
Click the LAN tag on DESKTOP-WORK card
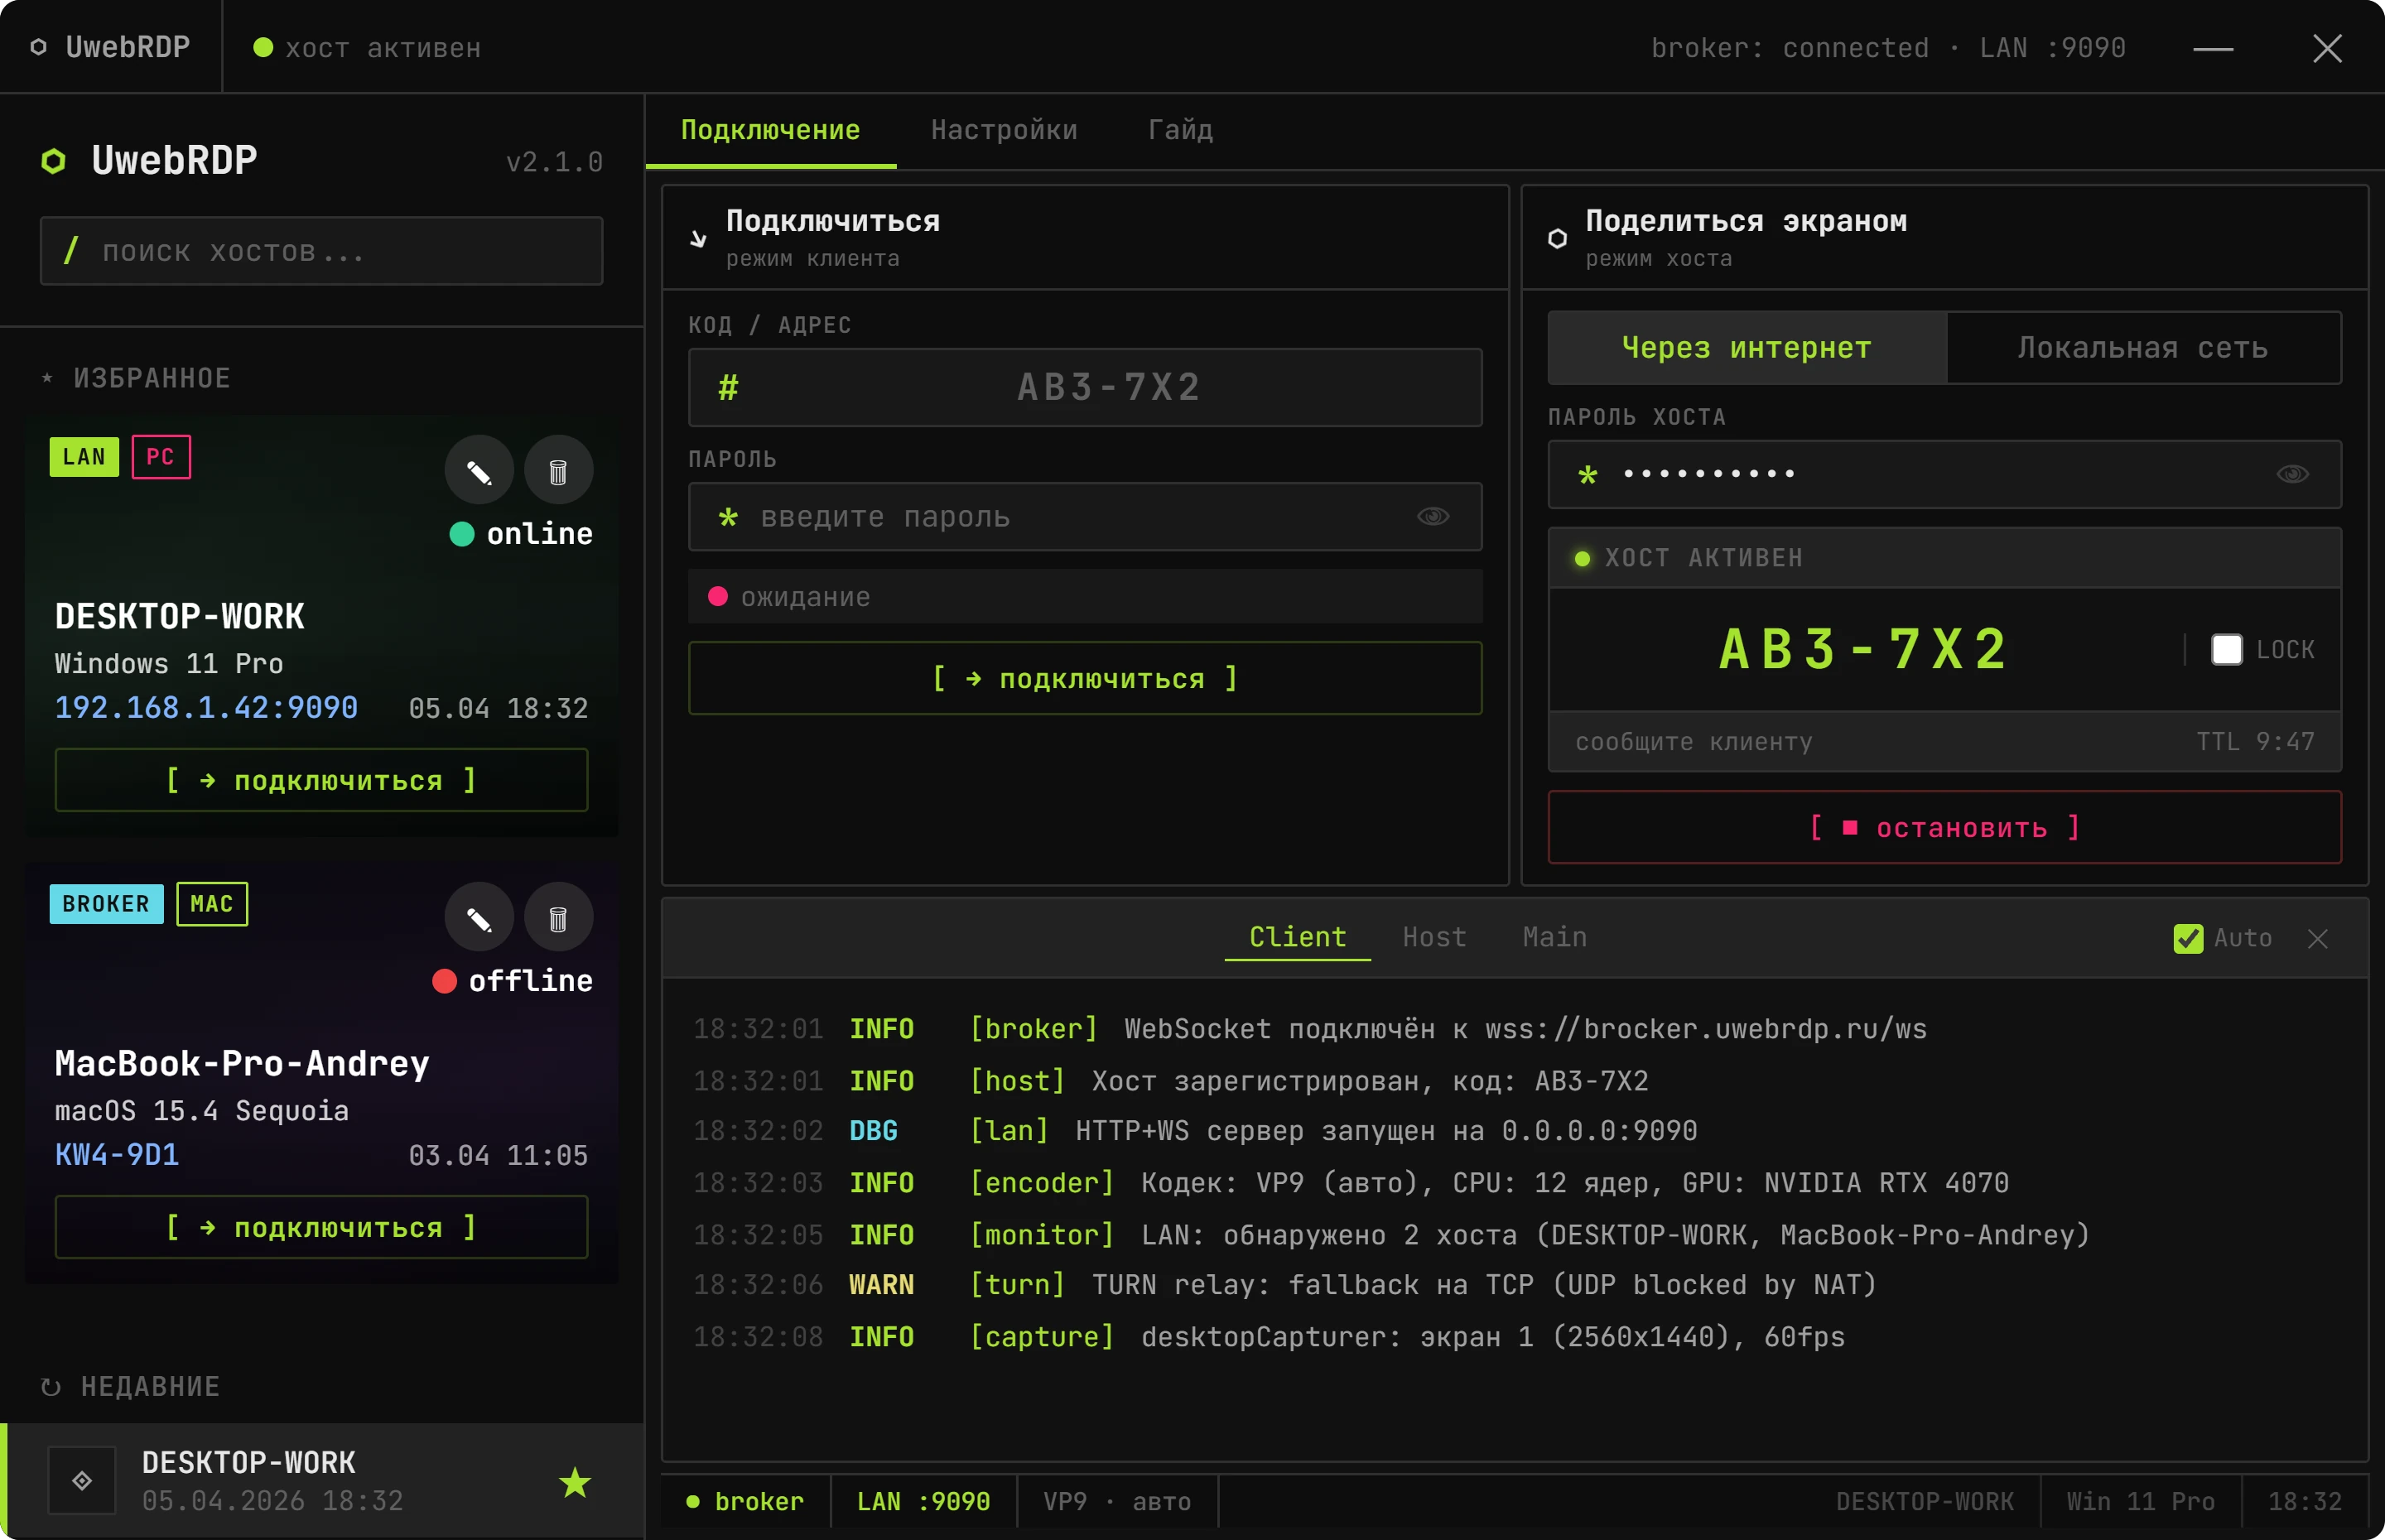[84, 457]
